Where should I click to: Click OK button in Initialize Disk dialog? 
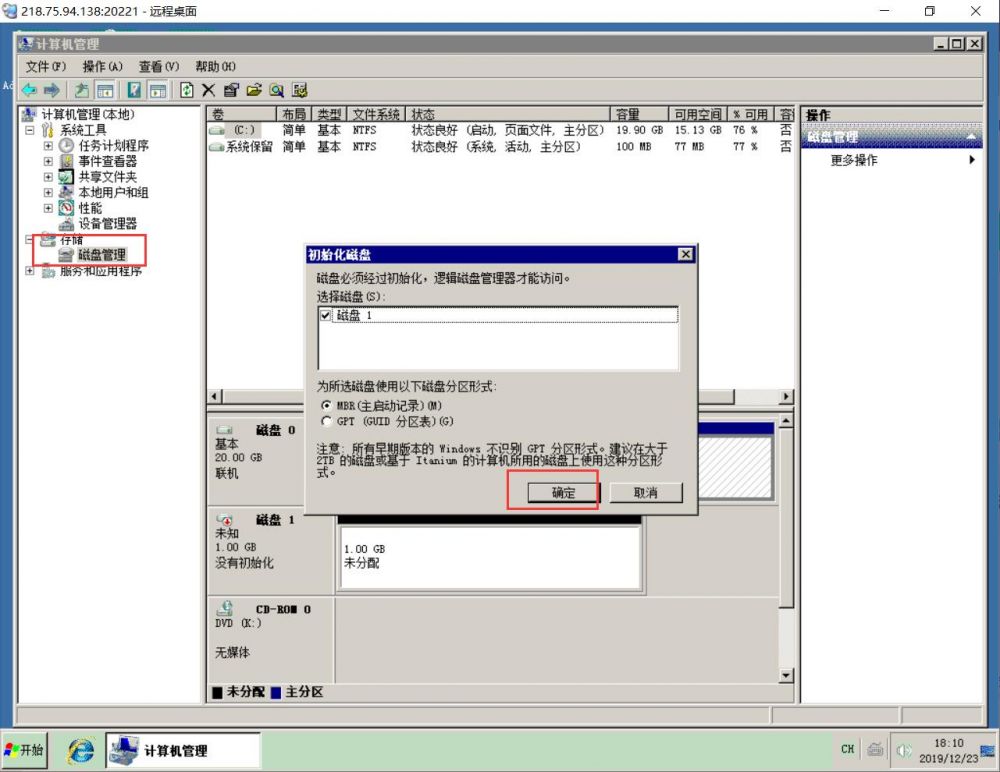point(563,493)
